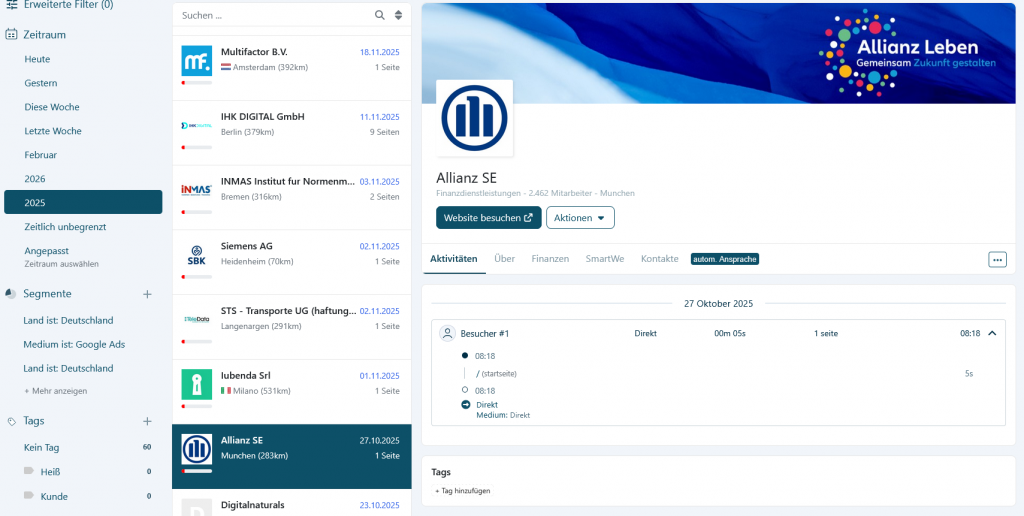Click the search magnifier icon
Screen dimensions: 1024x516
[x=380, y=15]
